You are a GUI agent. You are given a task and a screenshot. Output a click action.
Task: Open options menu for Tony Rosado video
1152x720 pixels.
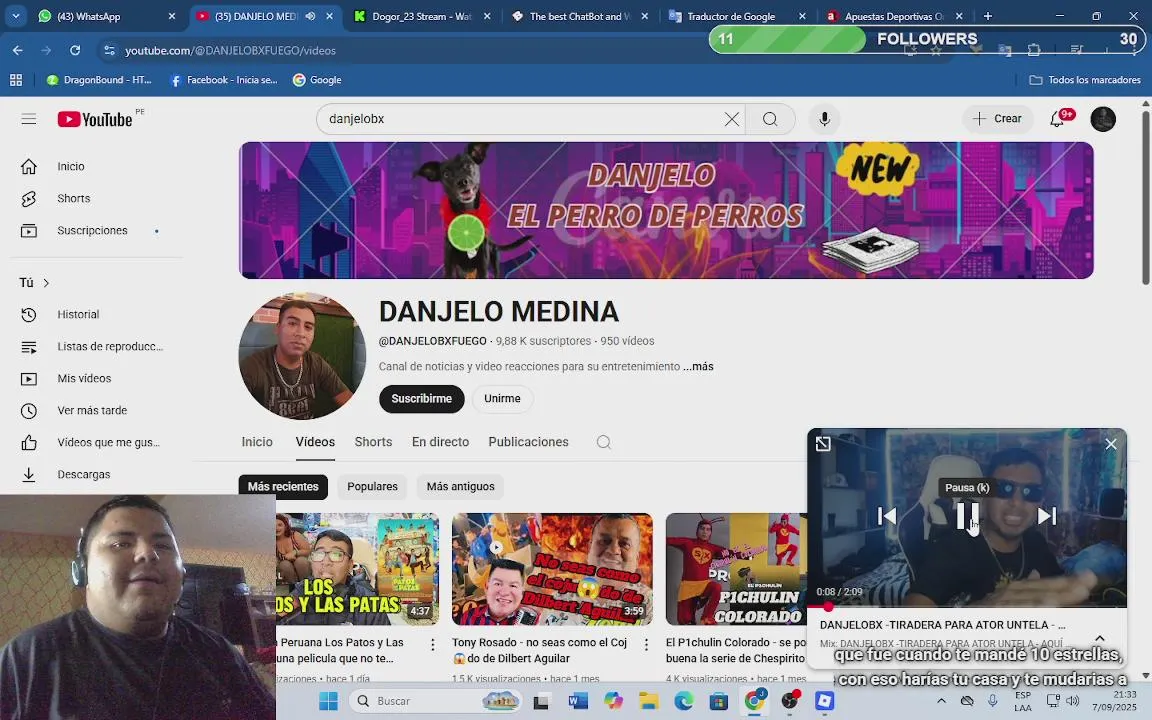pyautogui.click(x=646, y=644)
